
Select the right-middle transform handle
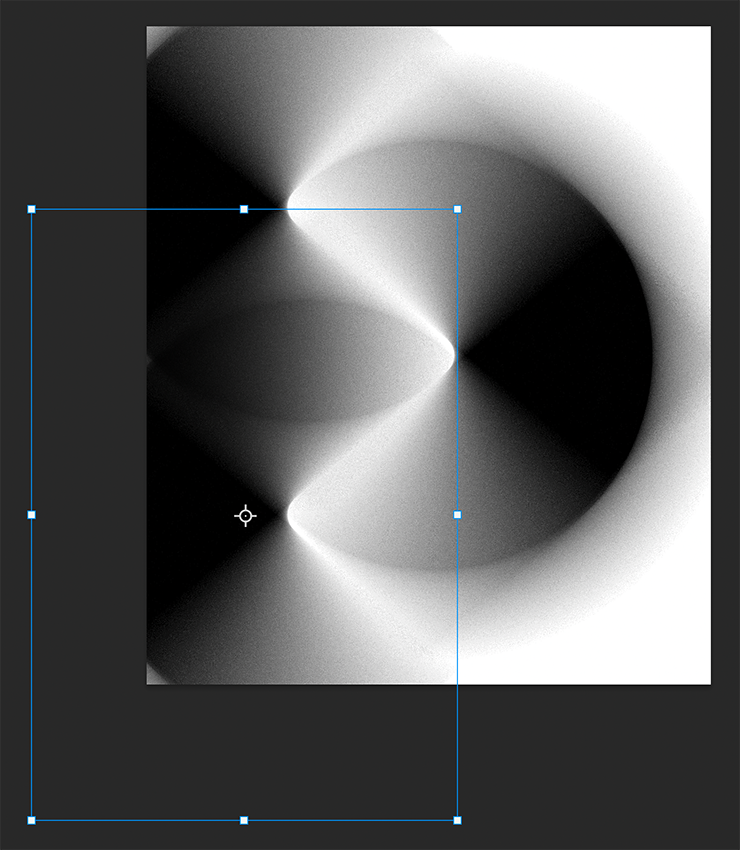[457, 515]
